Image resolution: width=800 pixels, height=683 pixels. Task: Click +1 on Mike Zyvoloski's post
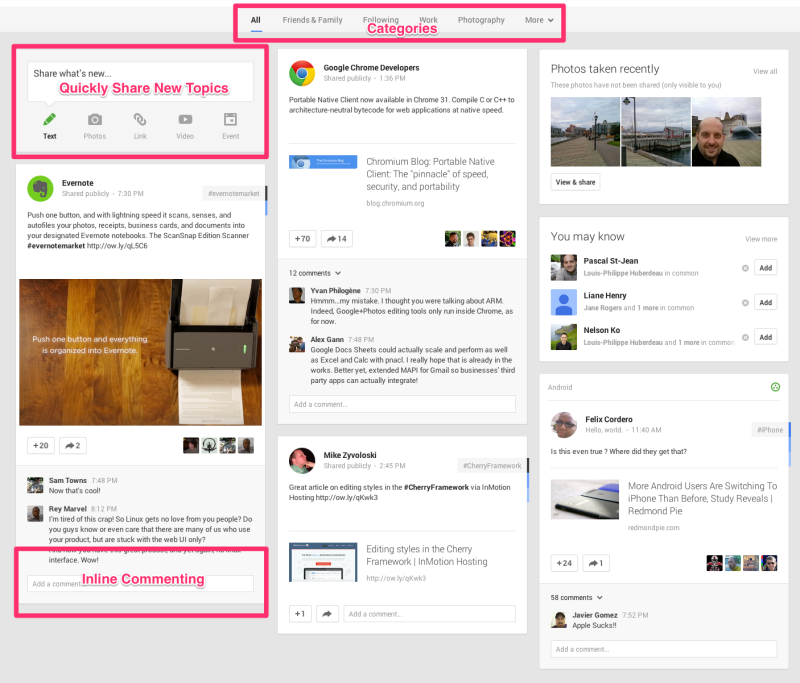coord(300,614)
